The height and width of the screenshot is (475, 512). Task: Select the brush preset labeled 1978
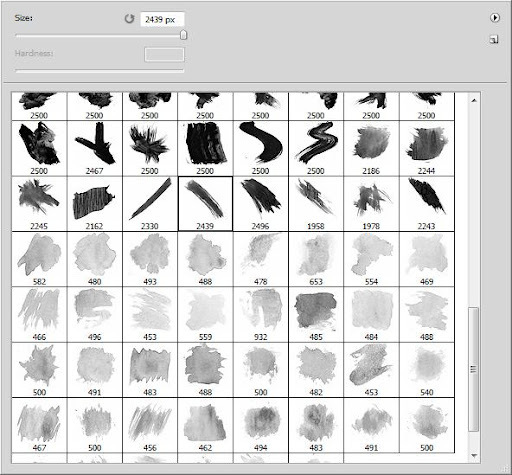click(x=371, y=204)
